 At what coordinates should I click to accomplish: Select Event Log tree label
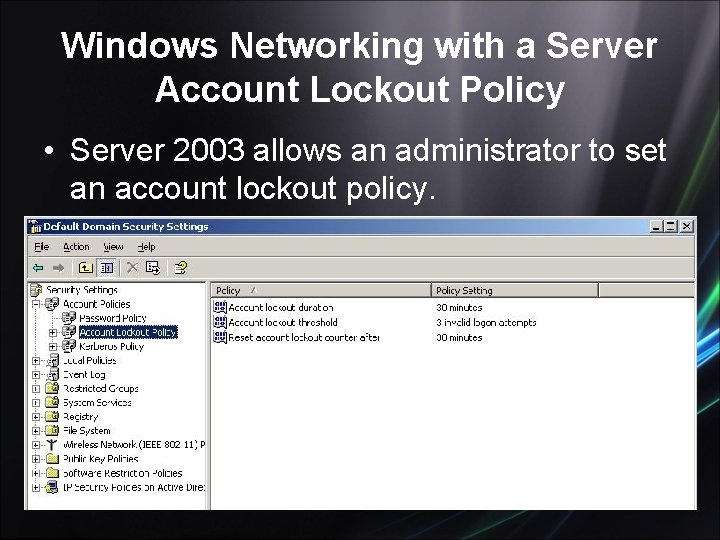tap(84, 375)
